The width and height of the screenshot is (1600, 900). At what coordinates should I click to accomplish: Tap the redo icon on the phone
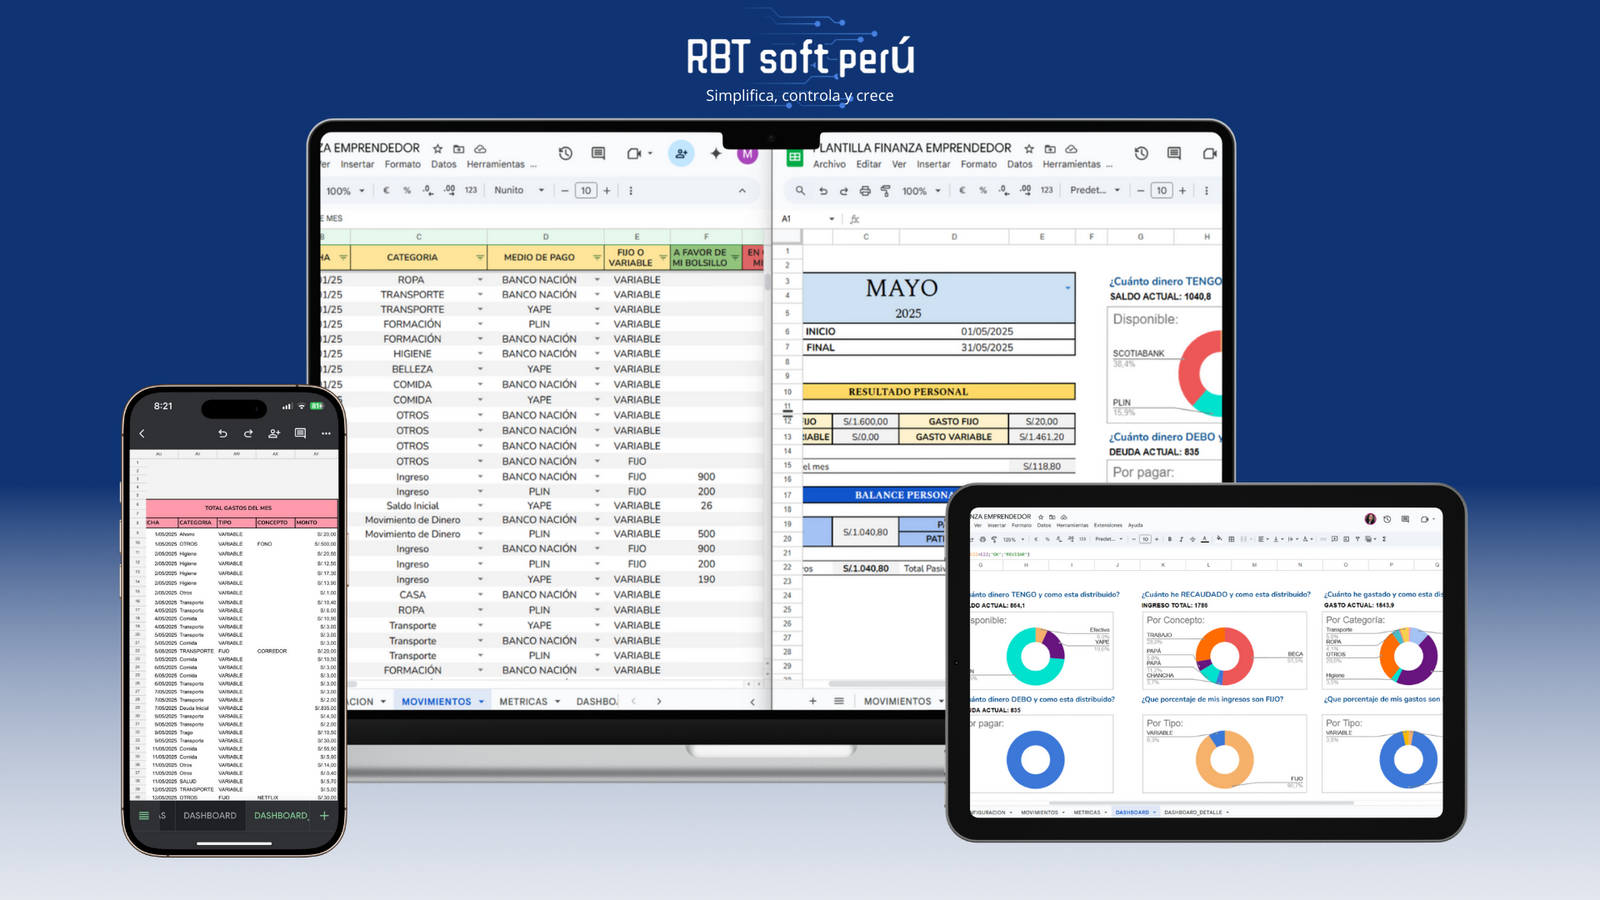click(x=248, y=433)
